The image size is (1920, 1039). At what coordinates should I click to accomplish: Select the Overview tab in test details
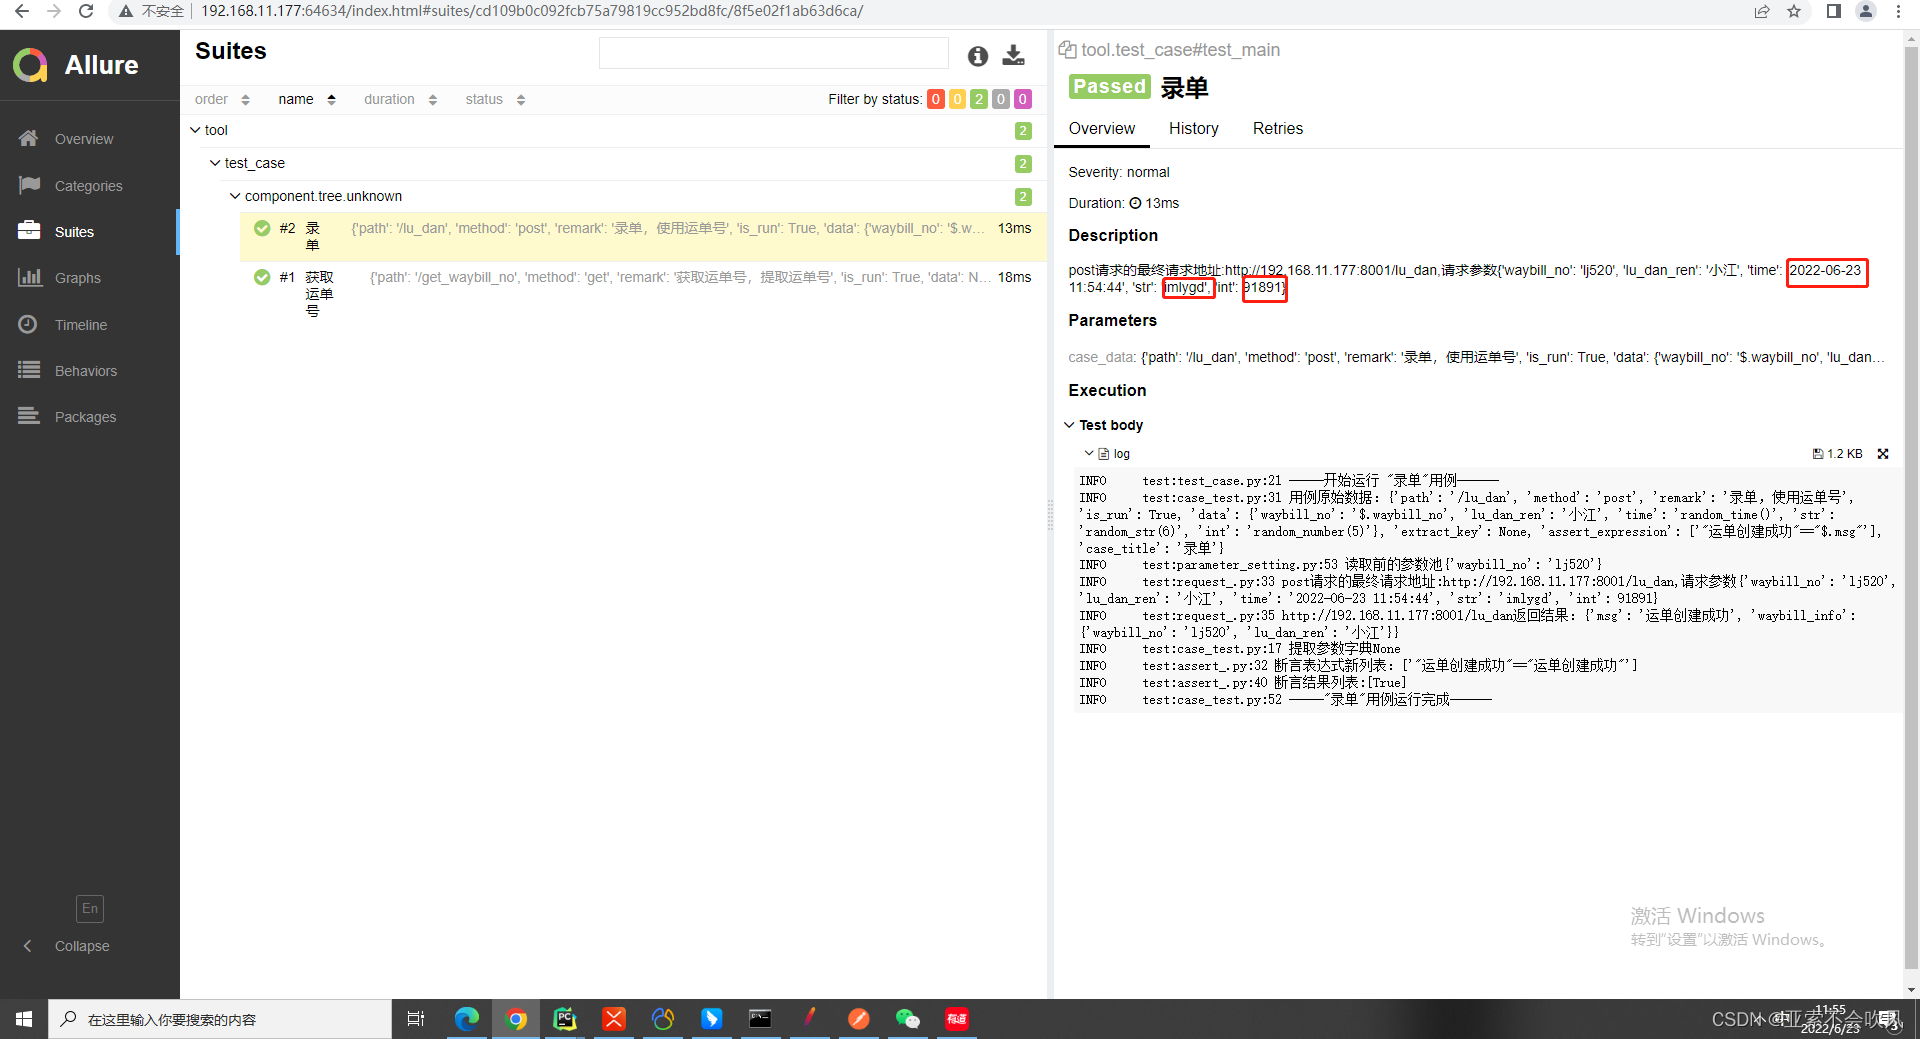pyautogui.click(x=1102, y=128)
